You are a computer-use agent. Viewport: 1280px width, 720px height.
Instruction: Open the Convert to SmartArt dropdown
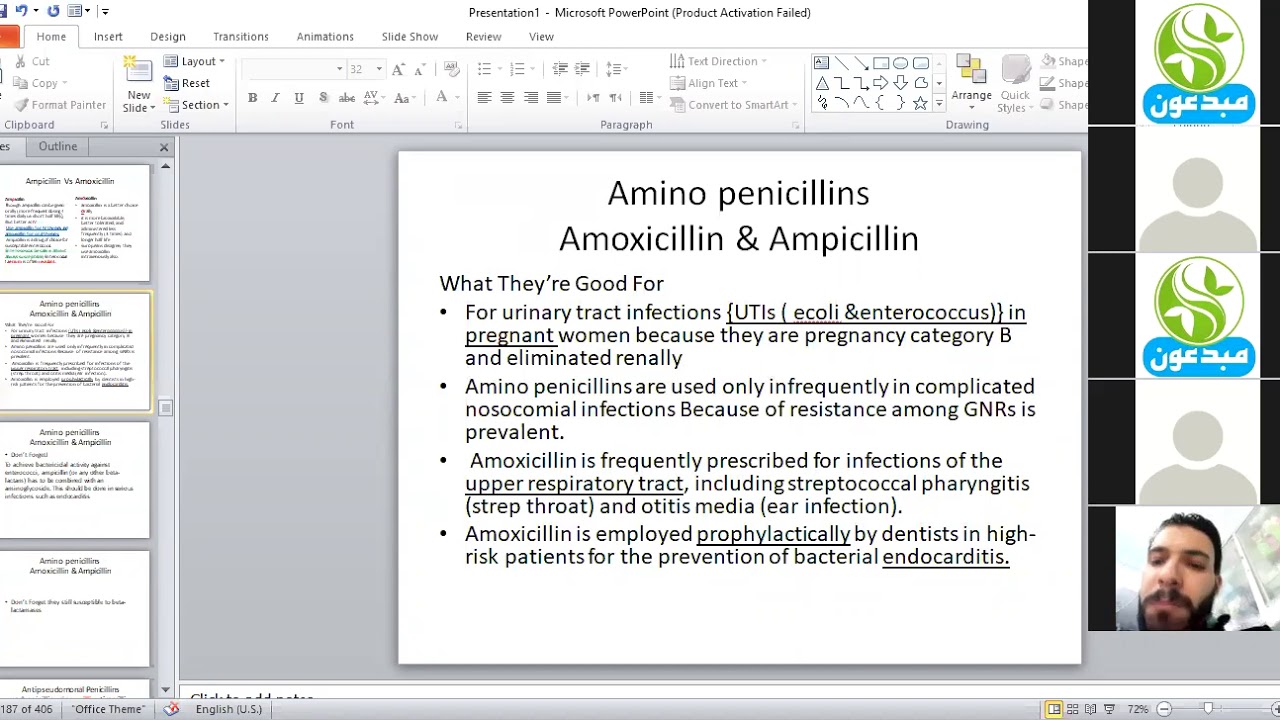734,105
